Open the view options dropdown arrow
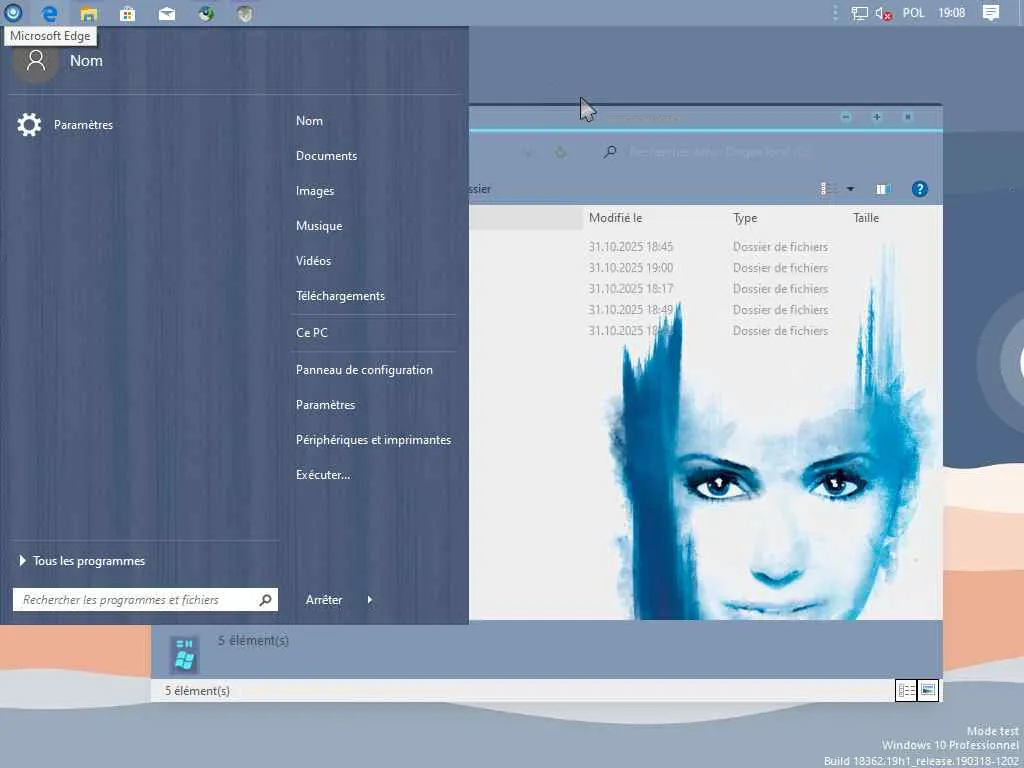The image size is (1024, 768). tap(850, 189)
